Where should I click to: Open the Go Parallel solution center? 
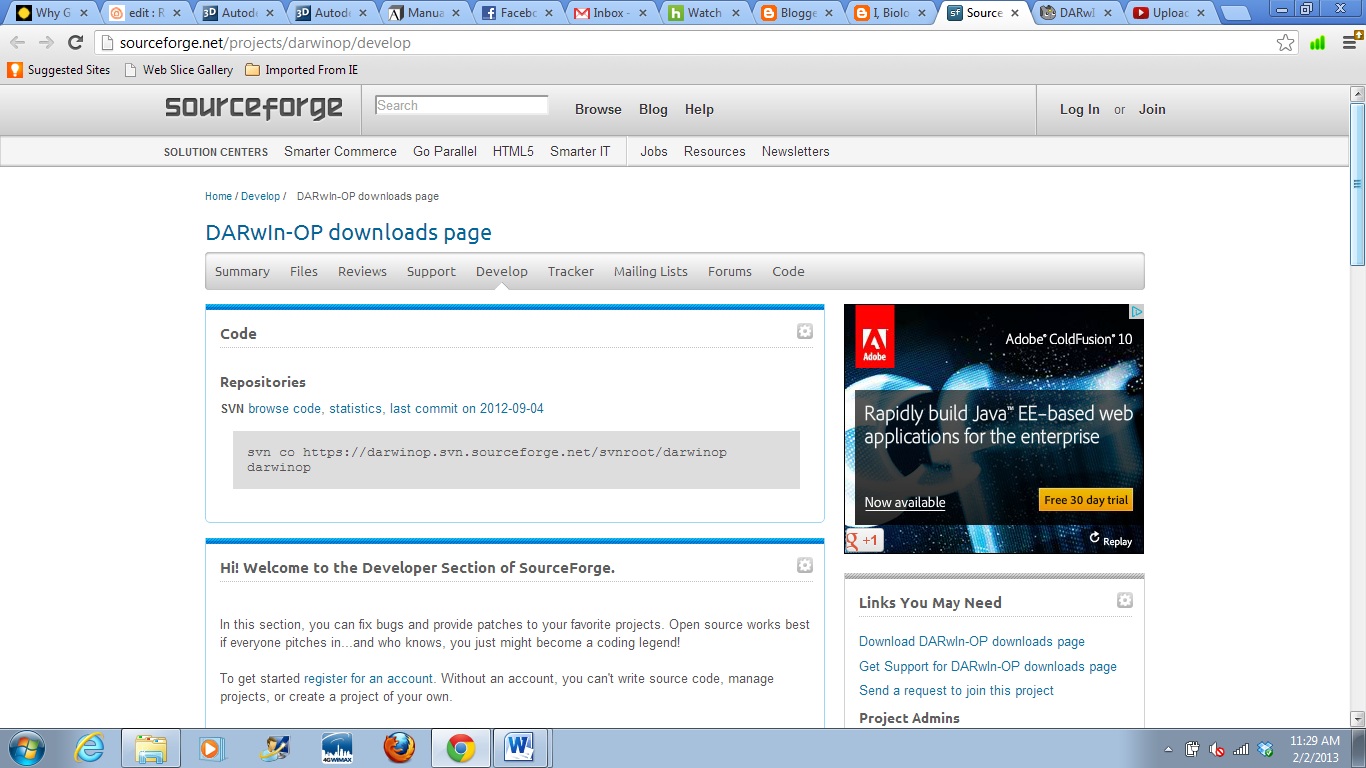pyautogui.click(x=445, y=151)
